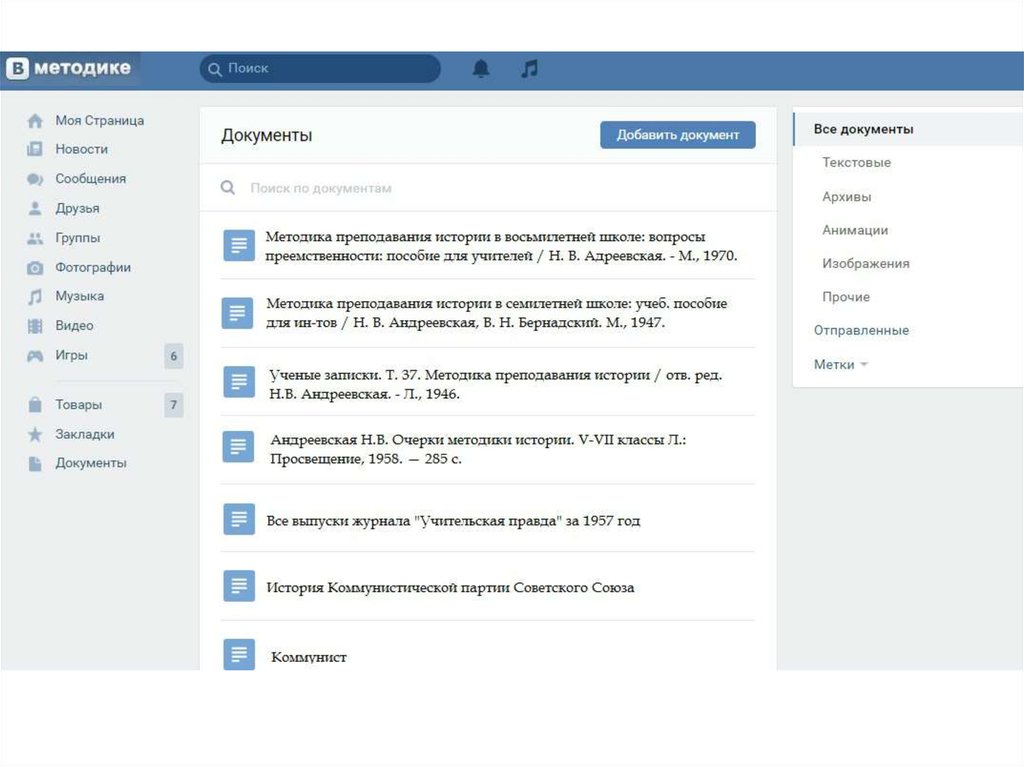Viewport: 1024px width, 767px height.
Task: Open Закладки in sidebar
Action: point(85,434)
